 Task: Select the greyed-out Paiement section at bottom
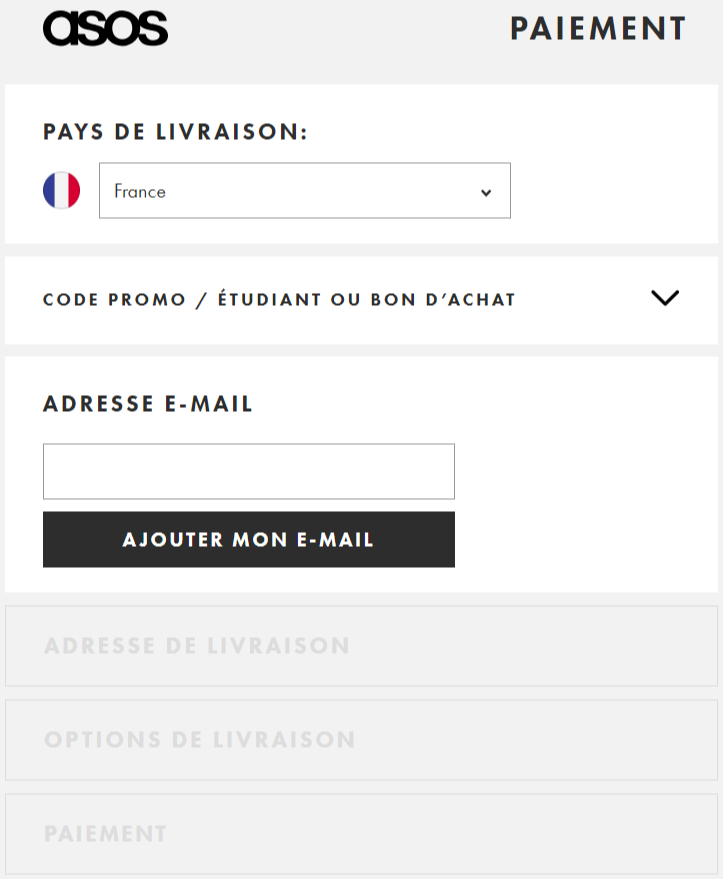(x=361, y=834)
